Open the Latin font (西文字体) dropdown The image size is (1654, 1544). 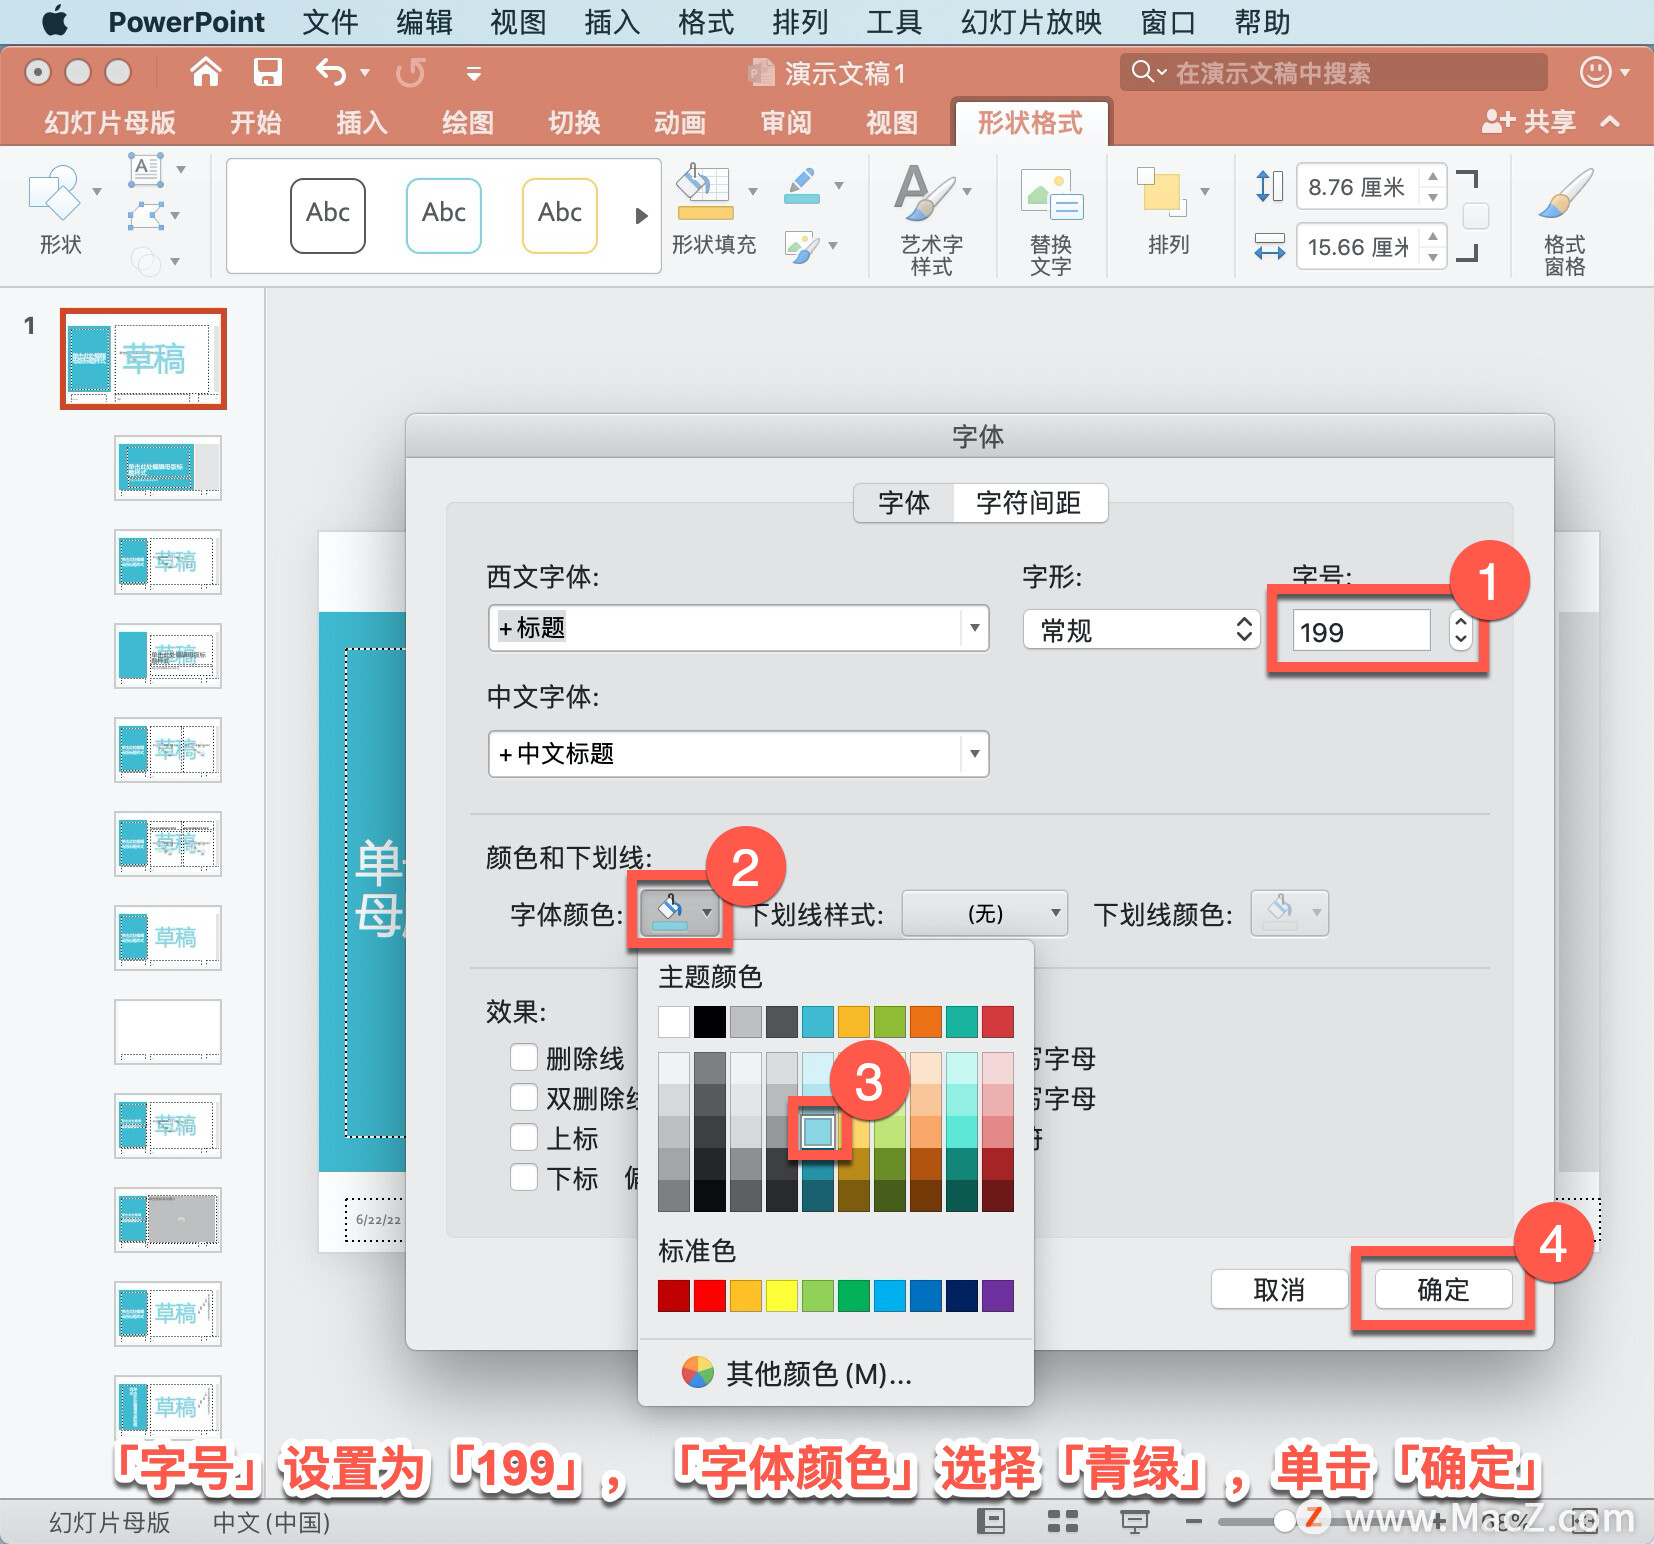(975, 628)
